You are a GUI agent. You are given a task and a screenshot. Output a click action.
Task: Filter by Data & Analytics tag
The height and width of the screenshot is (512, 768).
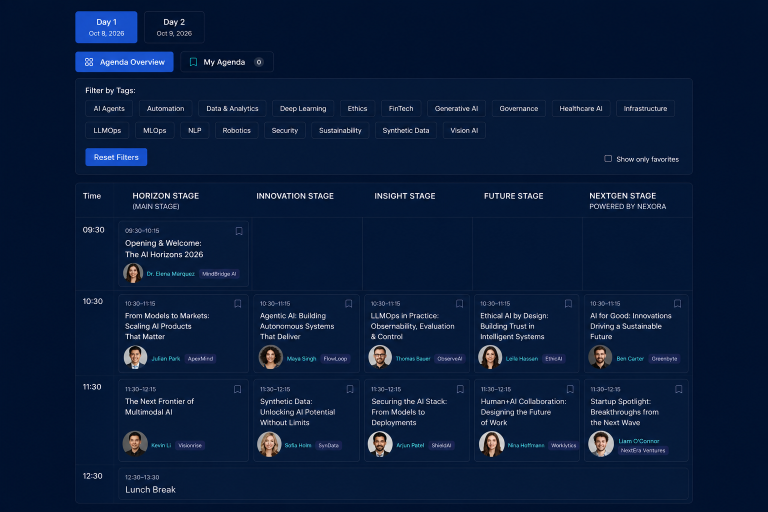232,109
